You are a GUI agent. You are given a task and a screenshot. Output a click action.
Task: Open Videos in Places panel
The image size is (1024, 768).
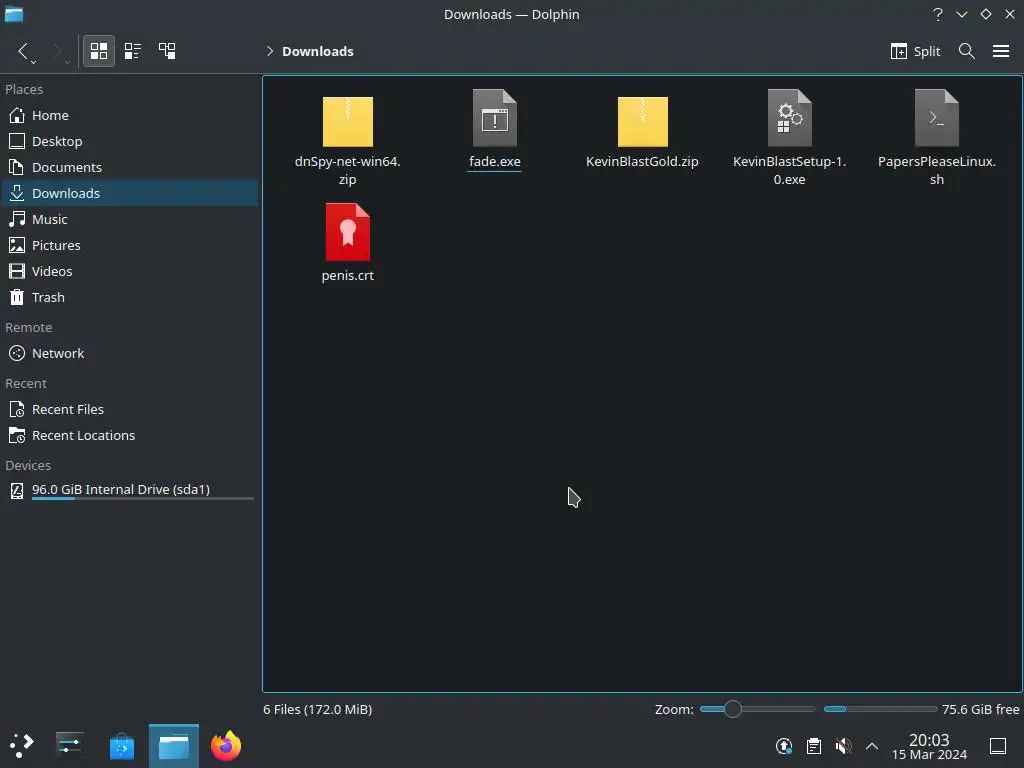click(x=130, y=271)
